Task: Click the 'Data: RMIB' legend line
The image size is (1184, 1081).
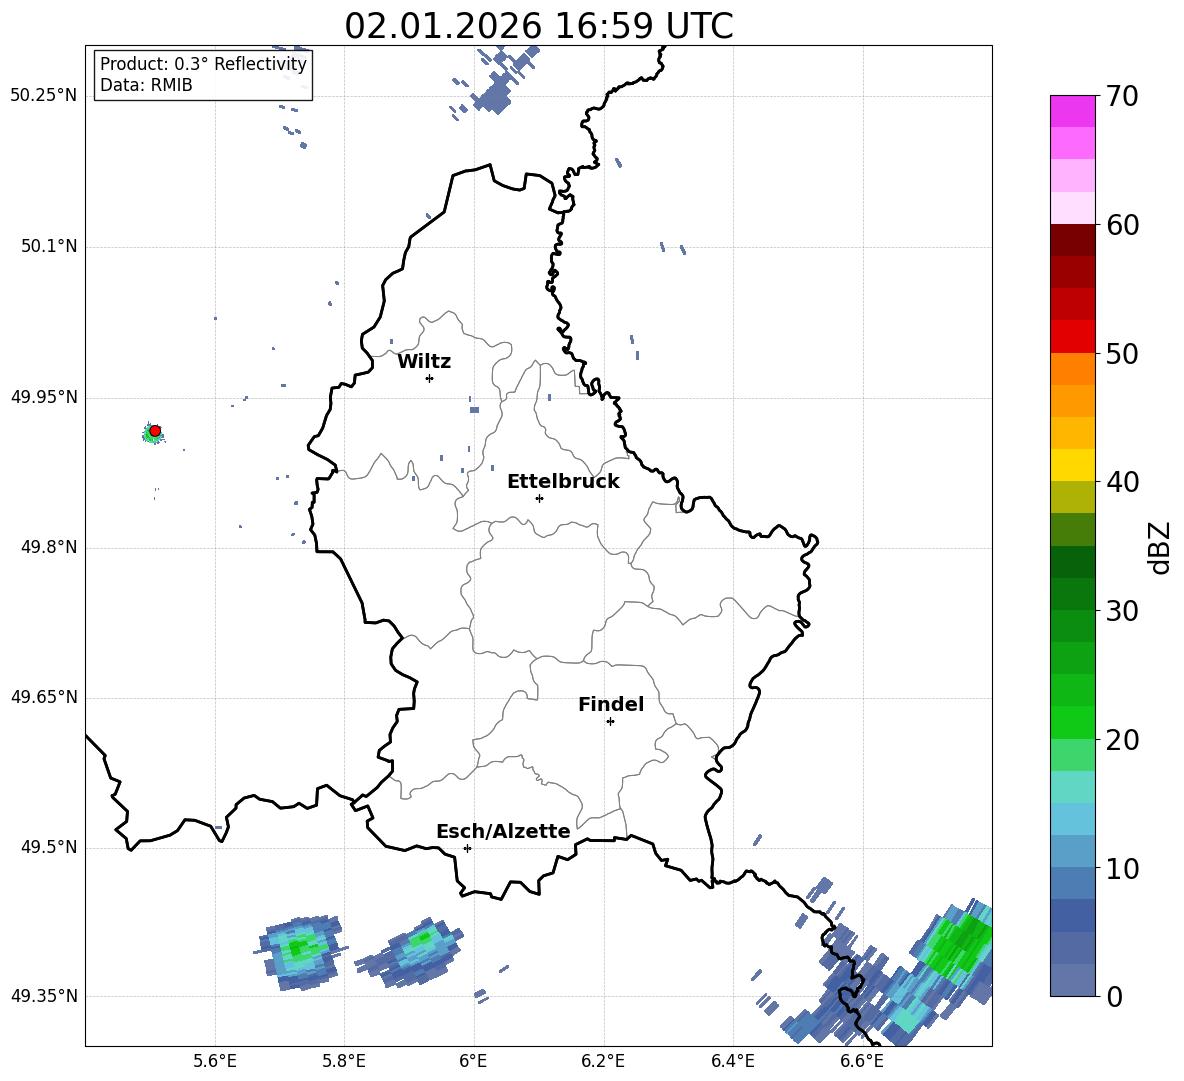Action: click(146, 85)
